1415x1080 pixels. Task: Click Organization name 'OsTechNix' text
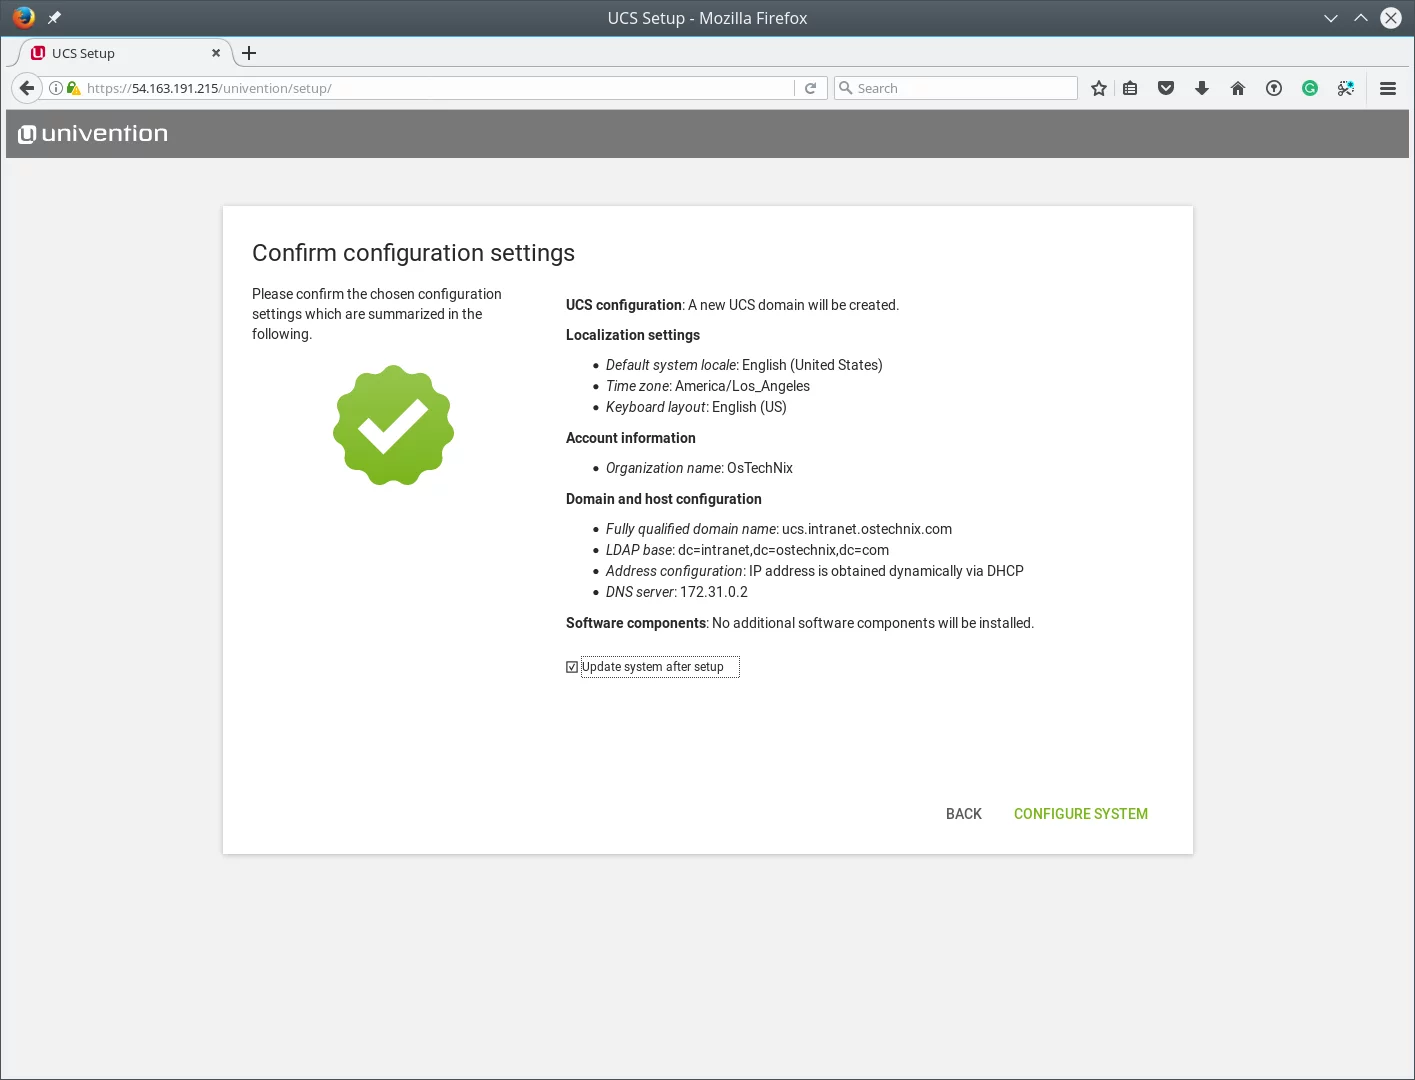click(760, 468)
